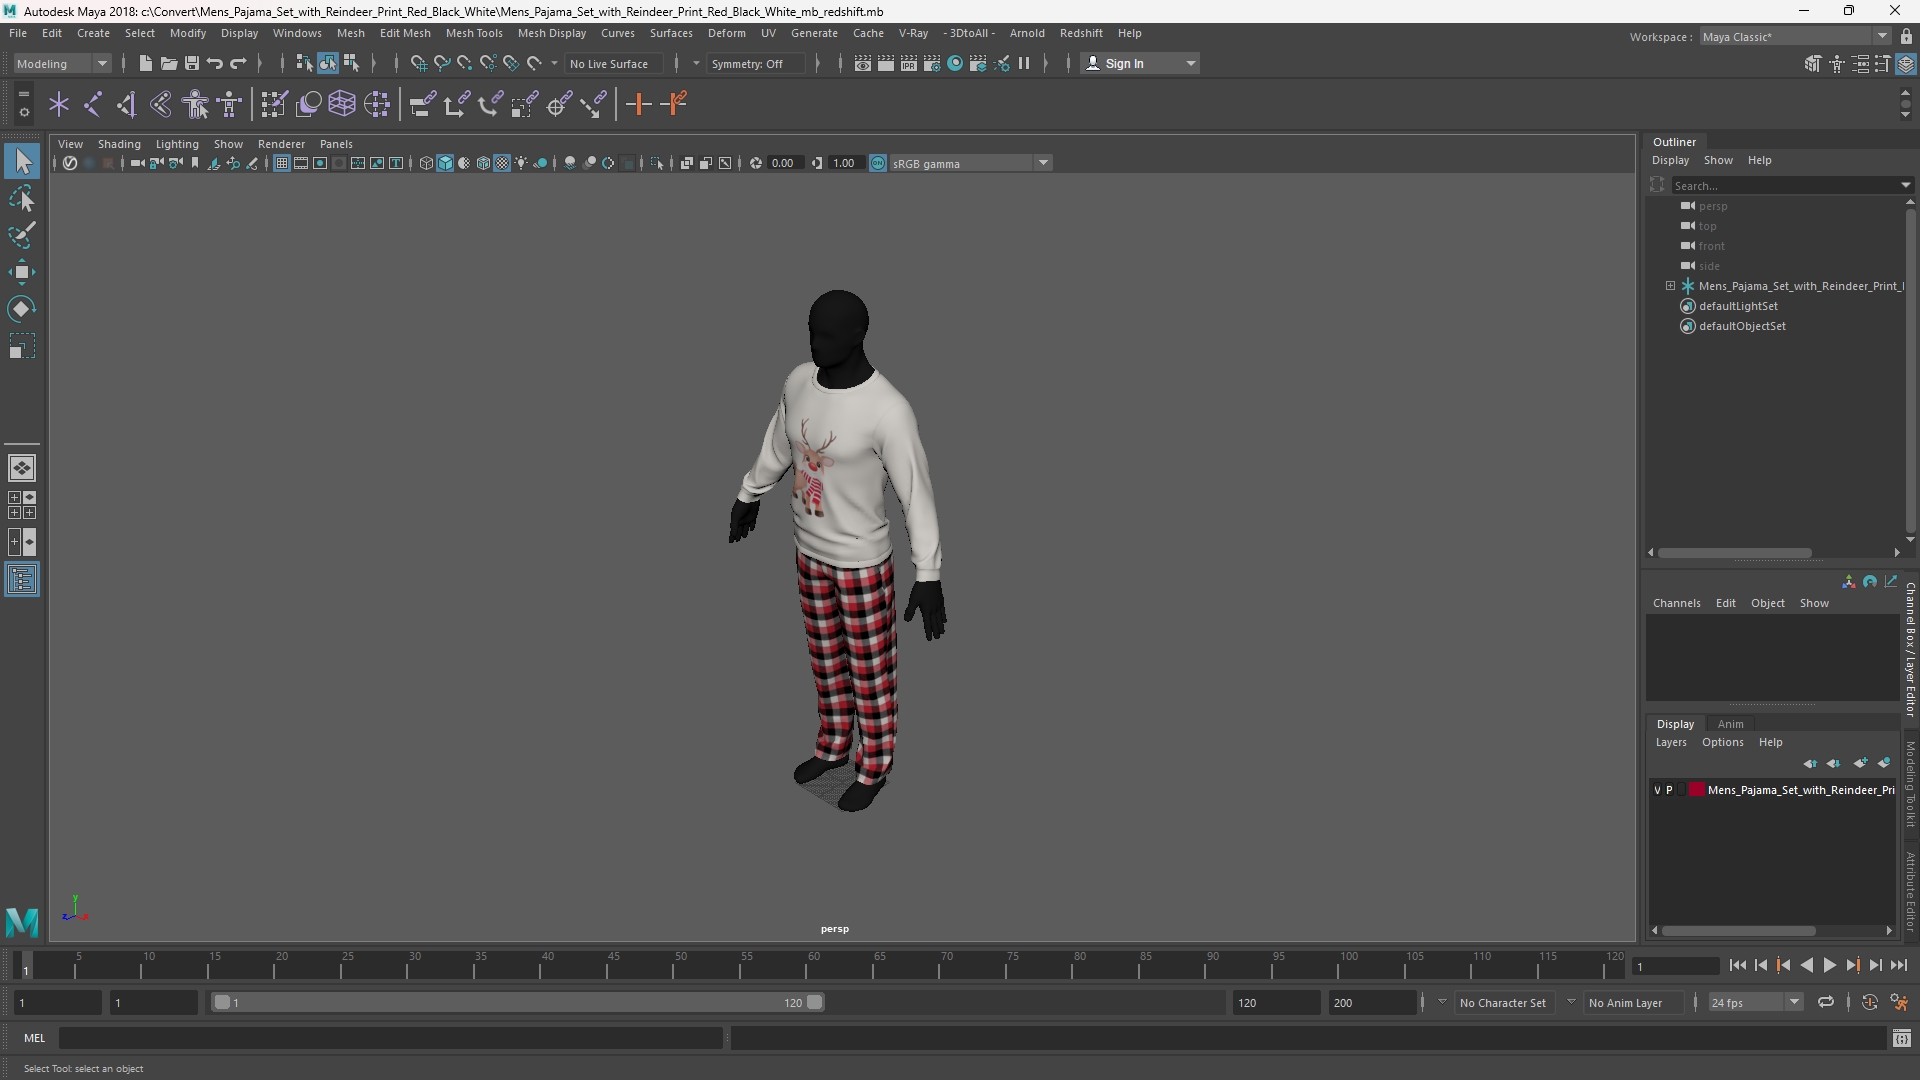
Task: Open the Layer Editor Options menu
Action: (x=1722, y=742)
